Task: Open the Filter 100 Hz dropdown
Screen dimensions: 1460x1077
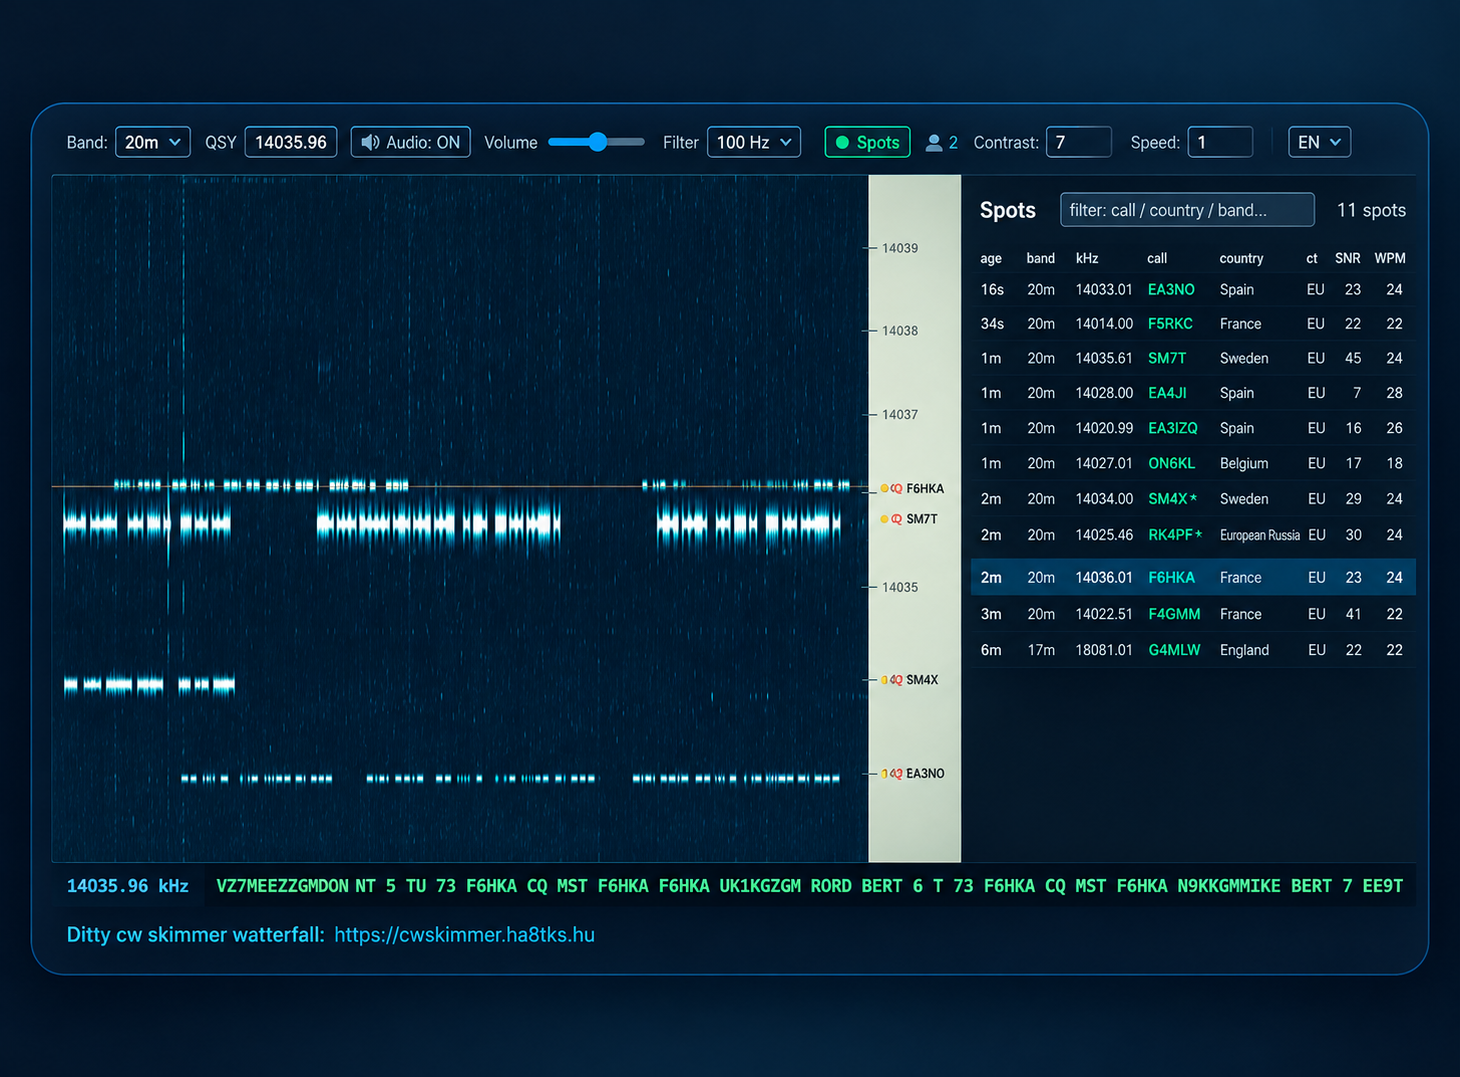Action: pyautogui.click(x=754, y=142)
